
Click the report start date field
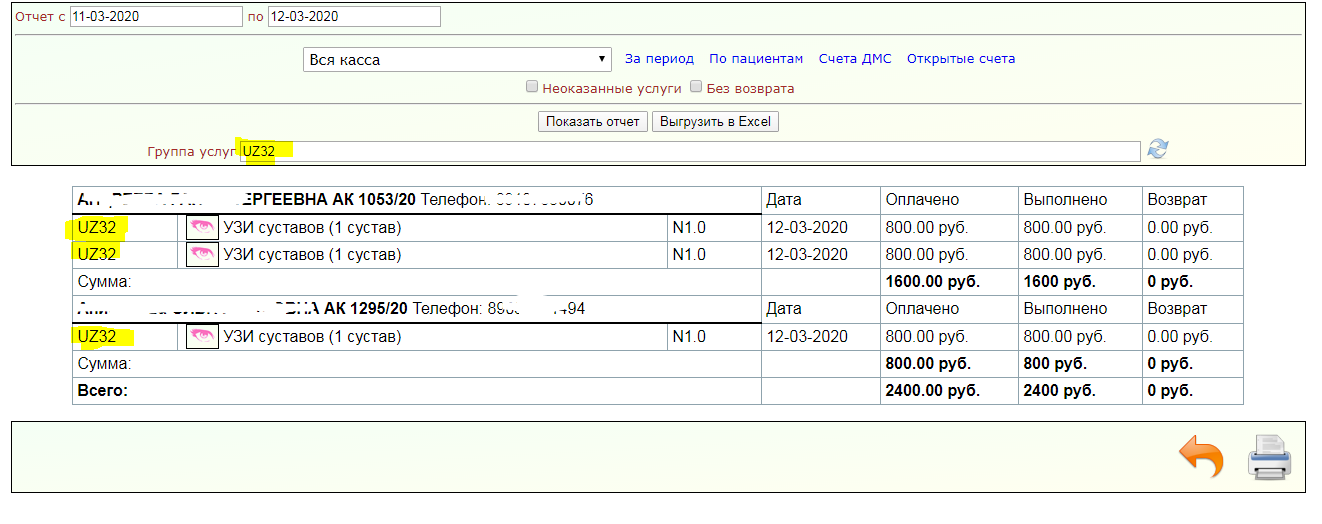coord(156,17)
